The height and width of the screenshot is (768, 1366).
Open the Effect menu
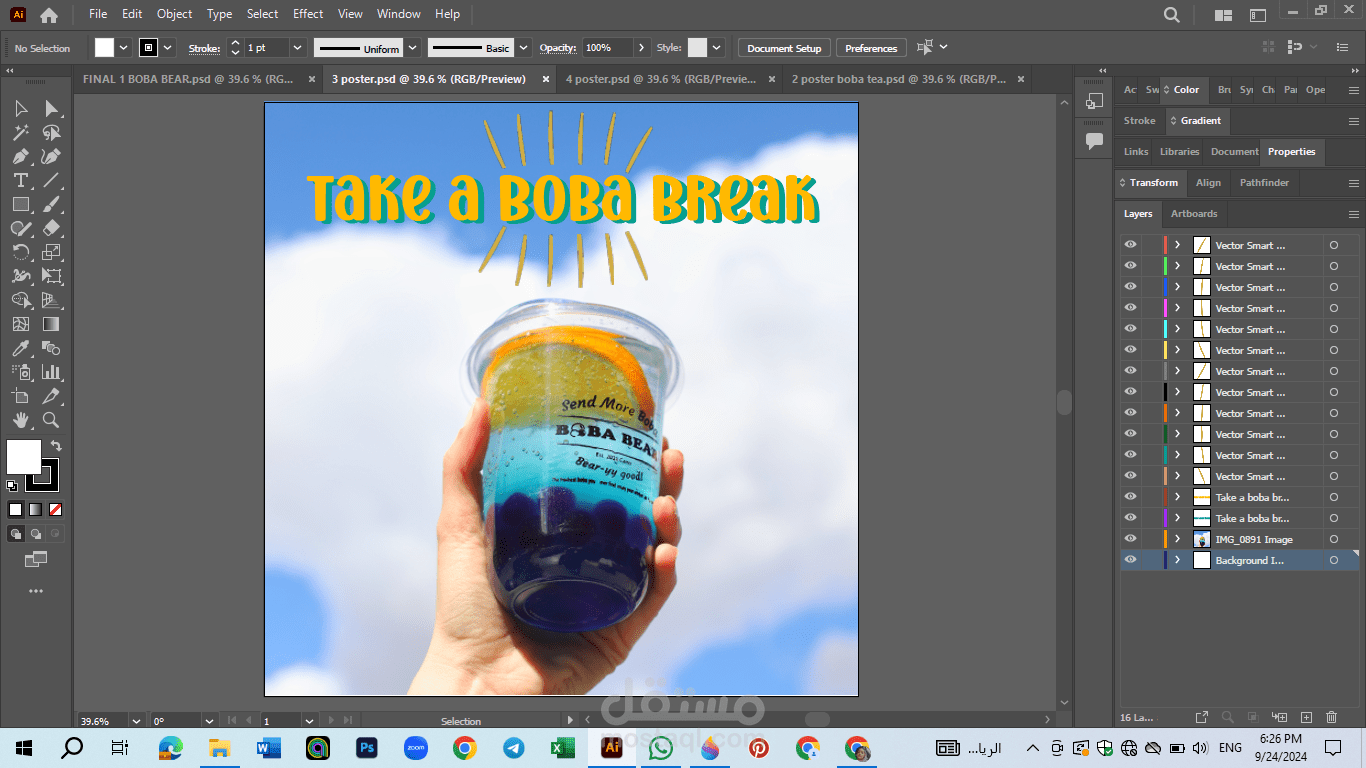308,14
